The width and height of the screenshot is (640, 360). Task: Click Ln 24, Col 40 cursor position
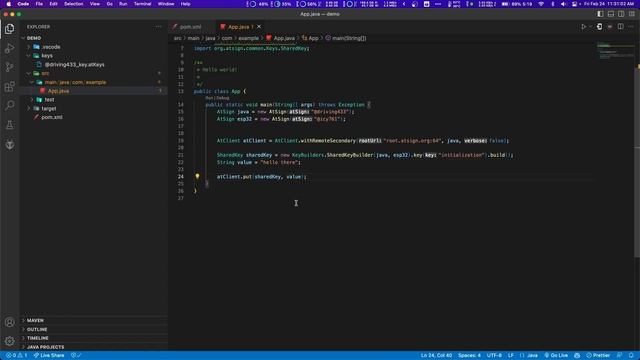point(436,356)
